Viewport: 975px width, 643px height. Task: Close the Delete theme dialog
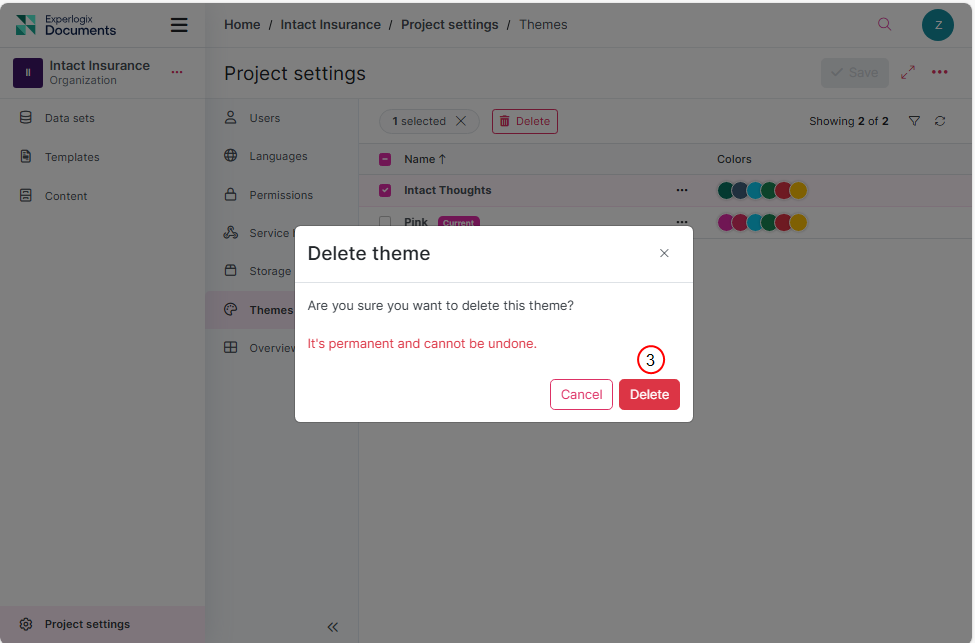[x=664, y=253]
